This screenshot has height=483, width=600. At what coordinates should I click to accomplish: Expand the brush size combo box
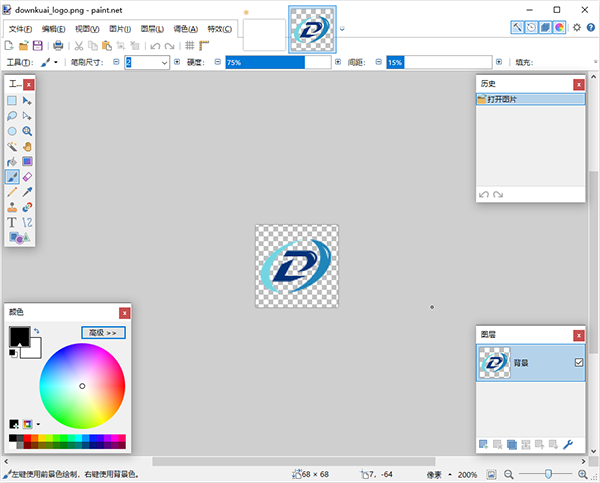pos(164,62)
